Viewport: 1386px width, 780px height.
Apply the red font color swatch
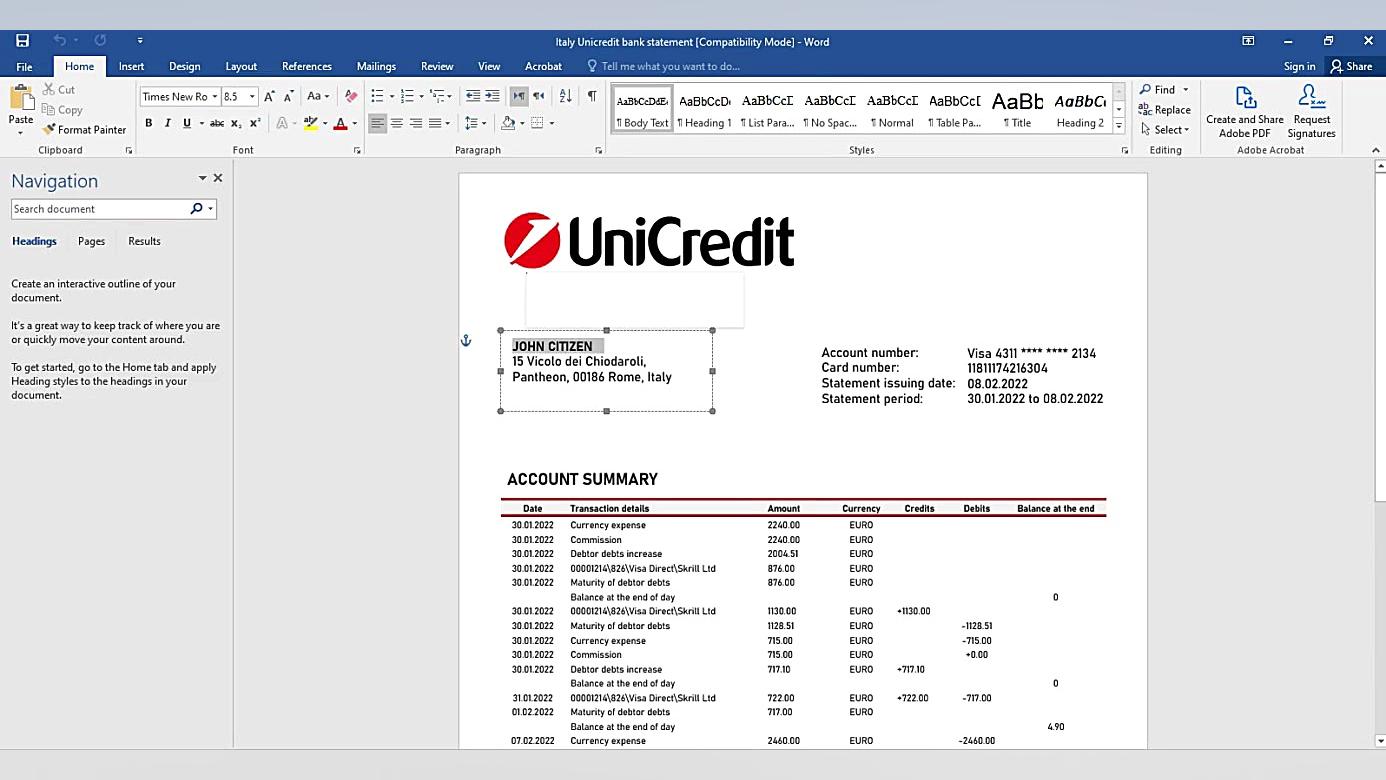coord(340,123)
